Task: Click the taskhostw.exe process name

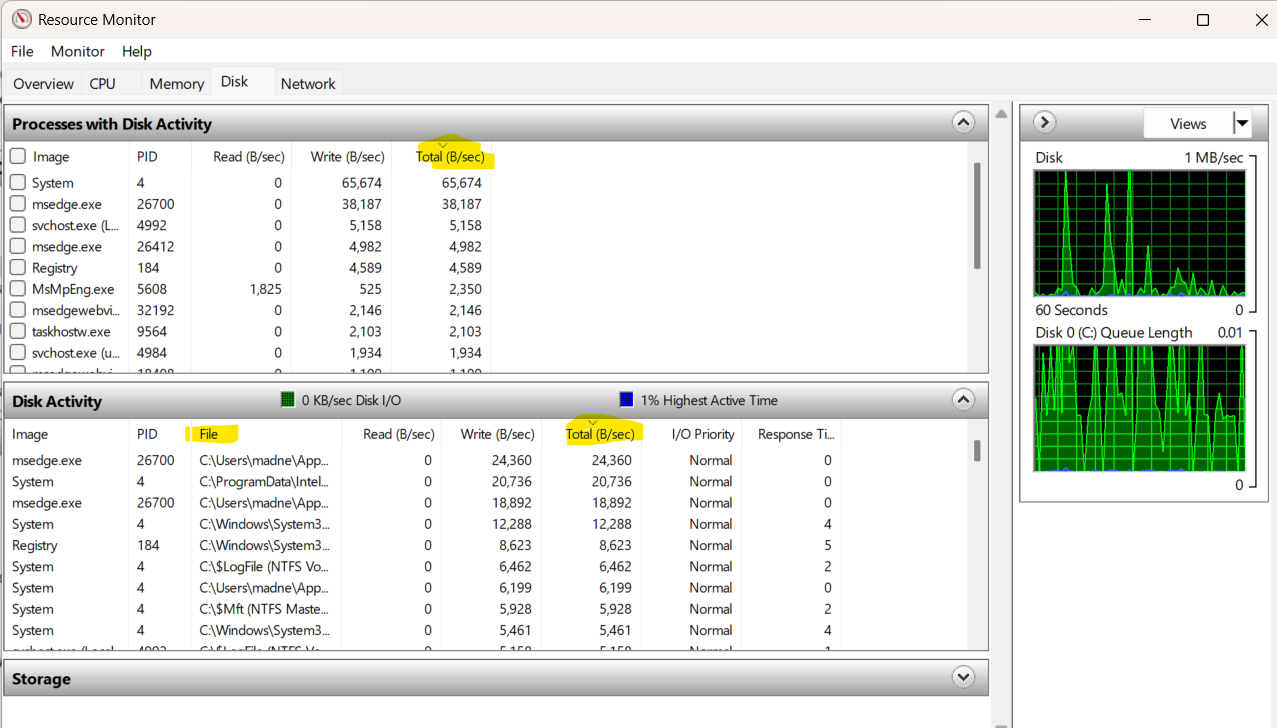Action: (71, 331)
